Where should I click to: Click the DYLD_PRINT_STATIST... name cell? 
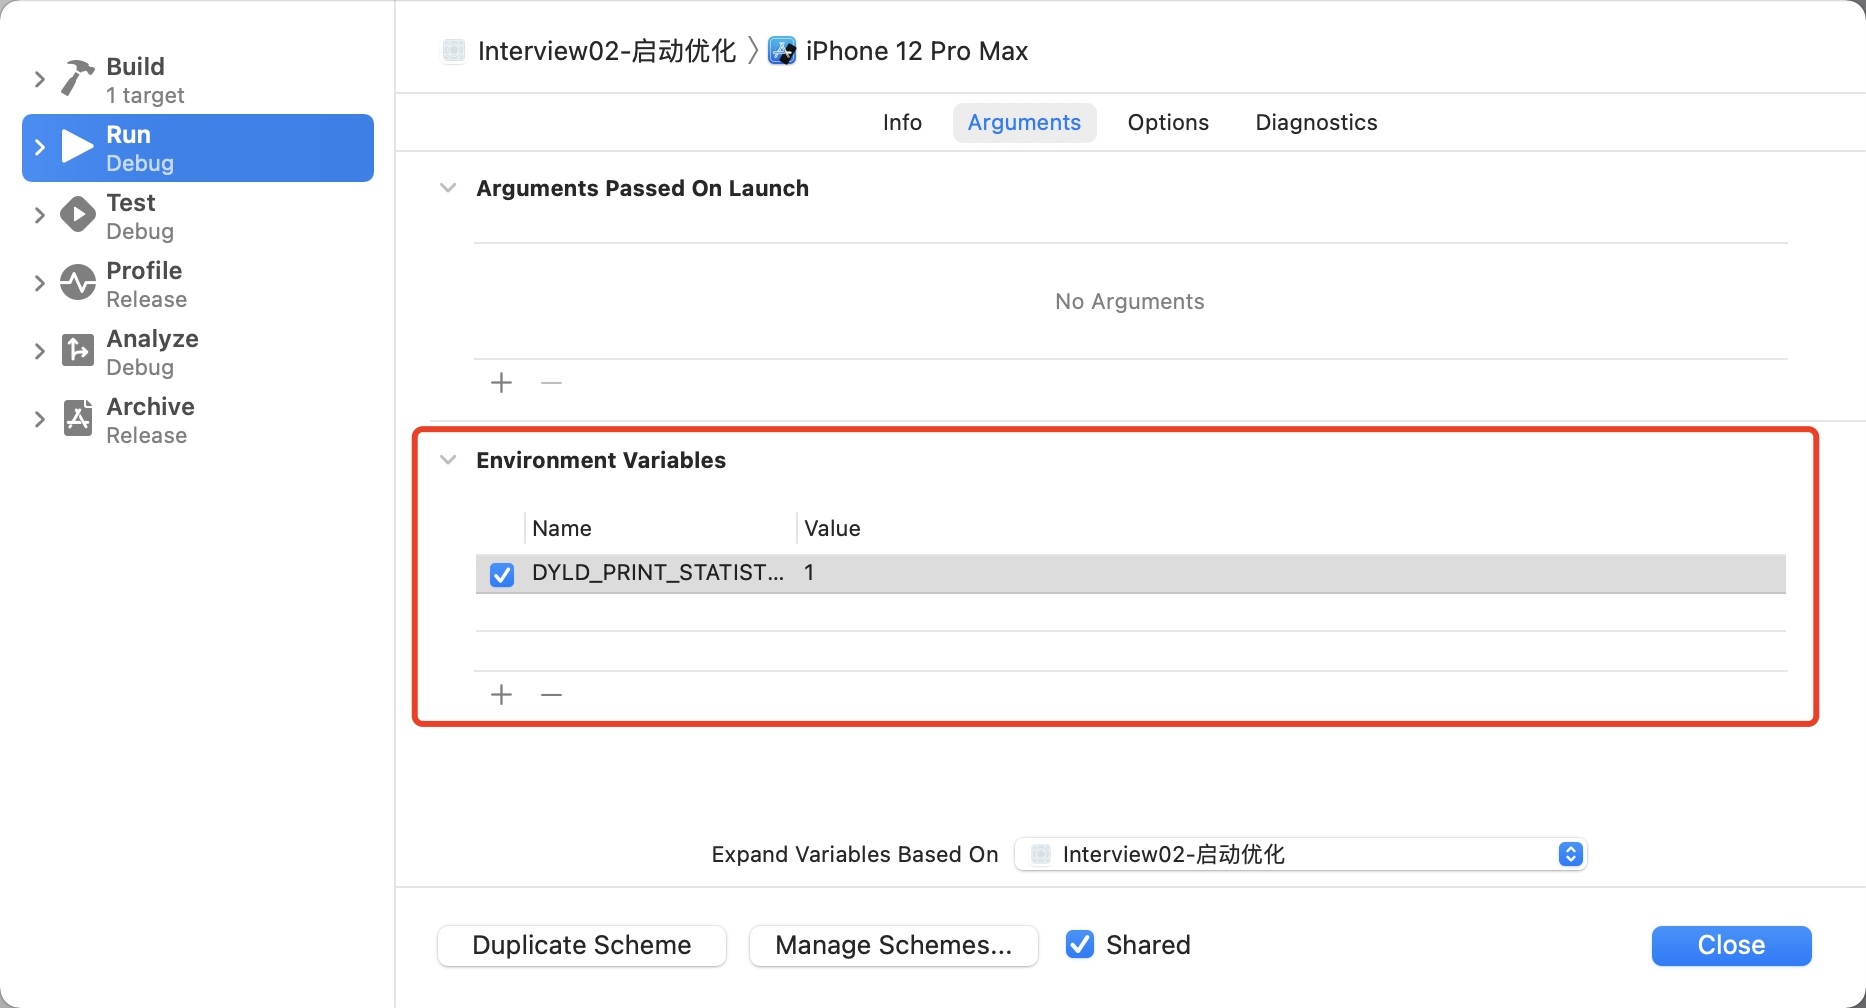[658, 573]
